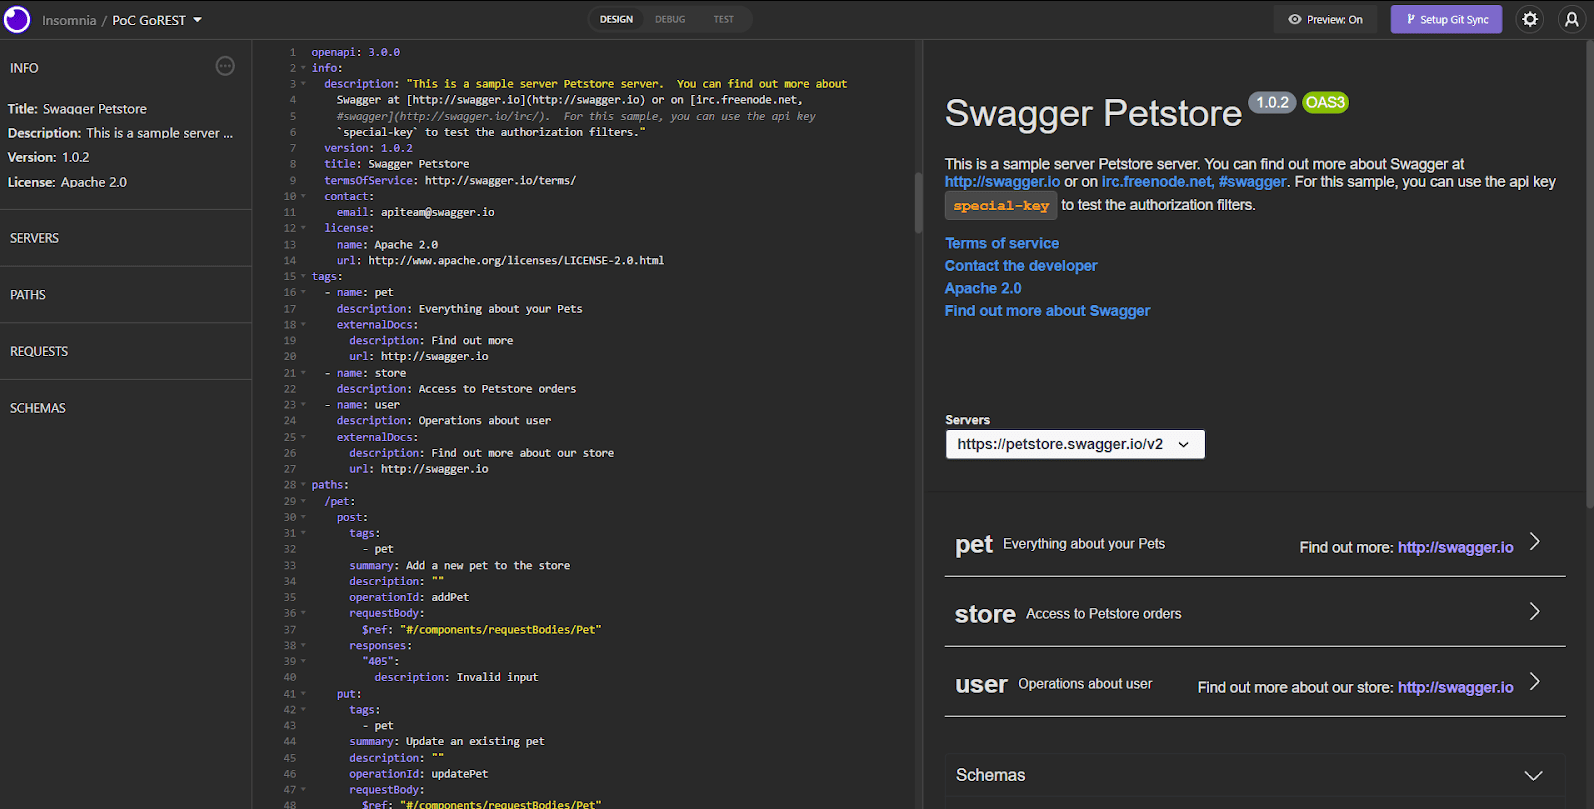Click the INFO section ellipsis icon
The height and width of the screenshot is (809, 1594).
pos(225,66)
